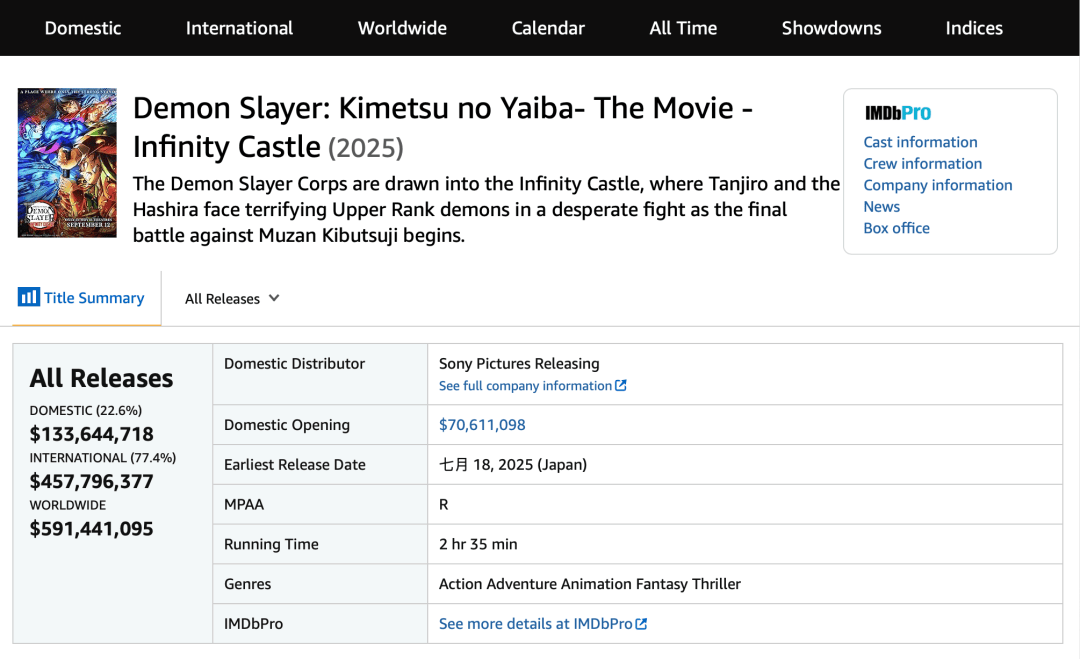Viewport: 1080px width, 659px height.
Task: Select Showdowns in the navigation bar
Action: (831, 28)
